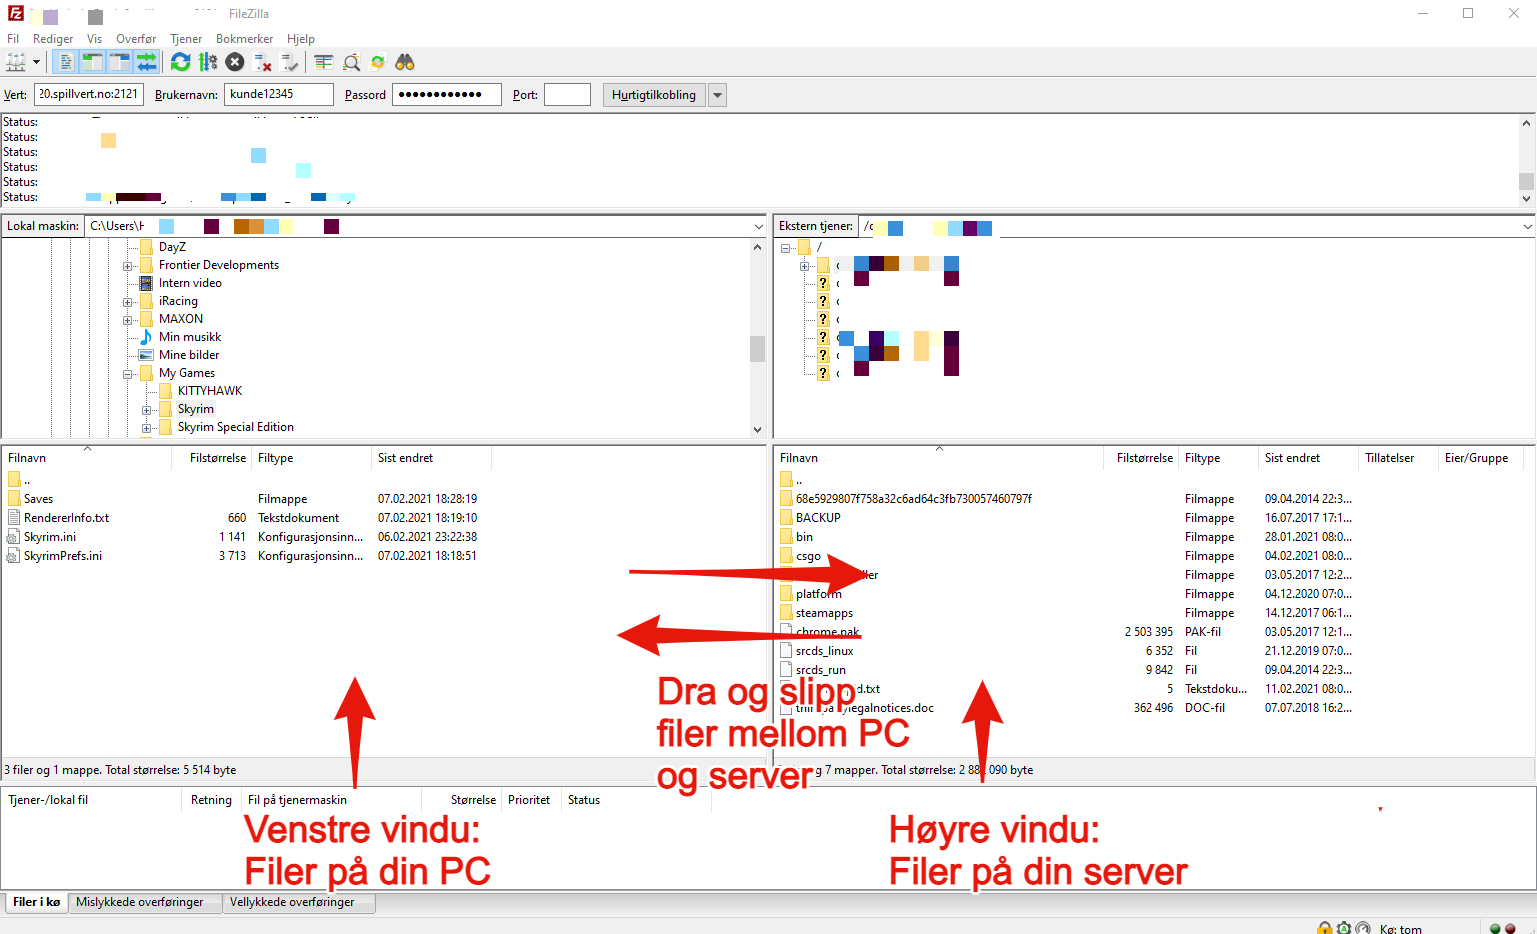Screen dimensions: 1537x934
Task: Open the Vis menu
Action: coord(94,39)
